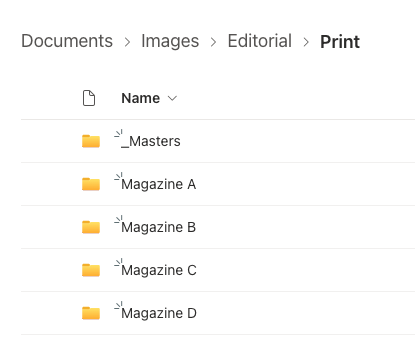Screen dimensions: 415x360
Task: Select the current Print breadcrumb
Action: coord(340,42)
